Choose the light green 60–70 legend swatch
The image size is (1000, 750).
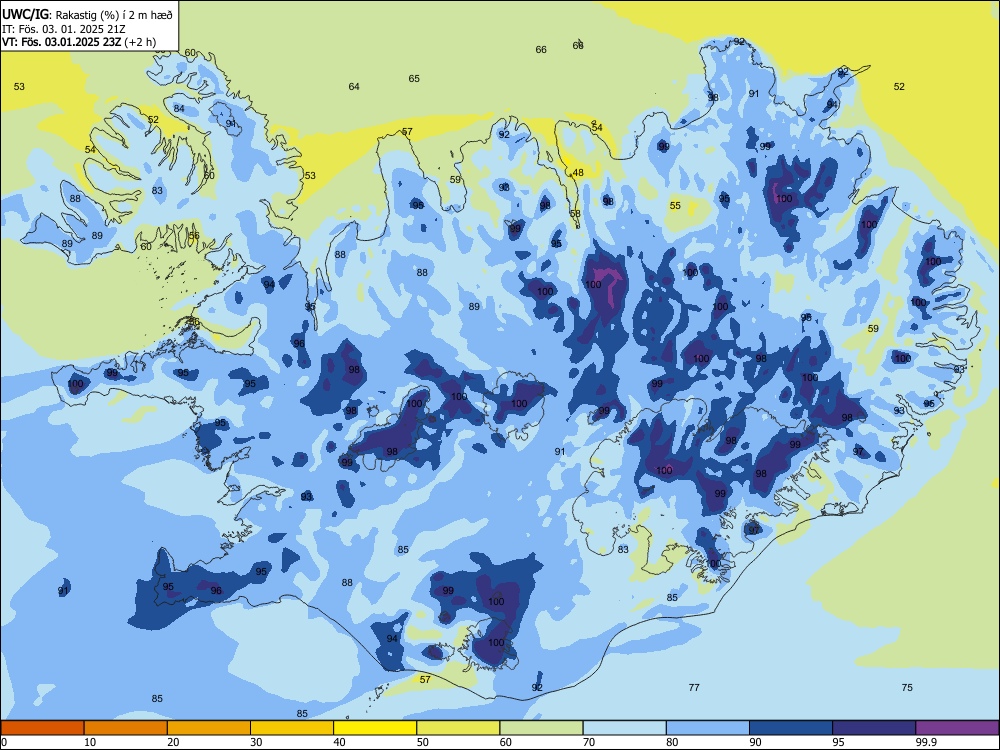click(x=541, y=728)
